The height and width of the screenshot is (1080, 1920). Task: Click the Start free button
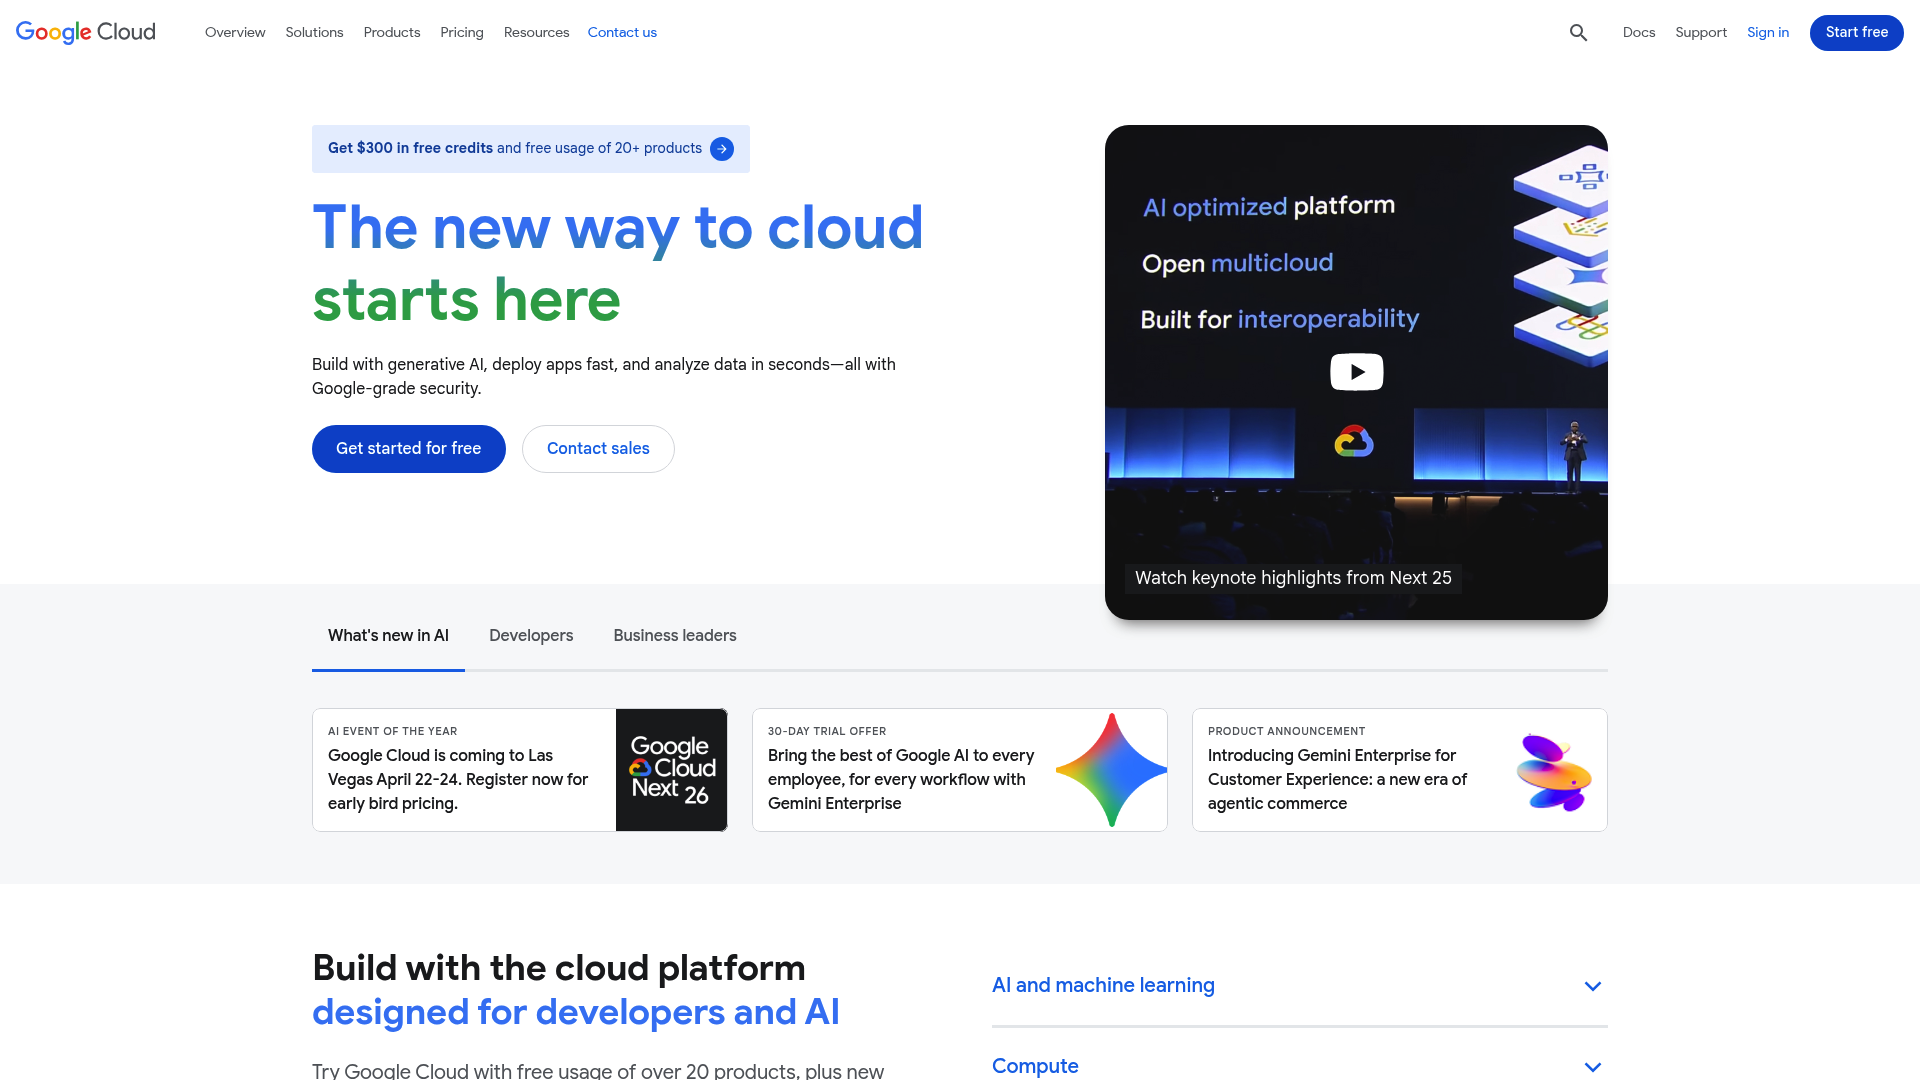1856,32
